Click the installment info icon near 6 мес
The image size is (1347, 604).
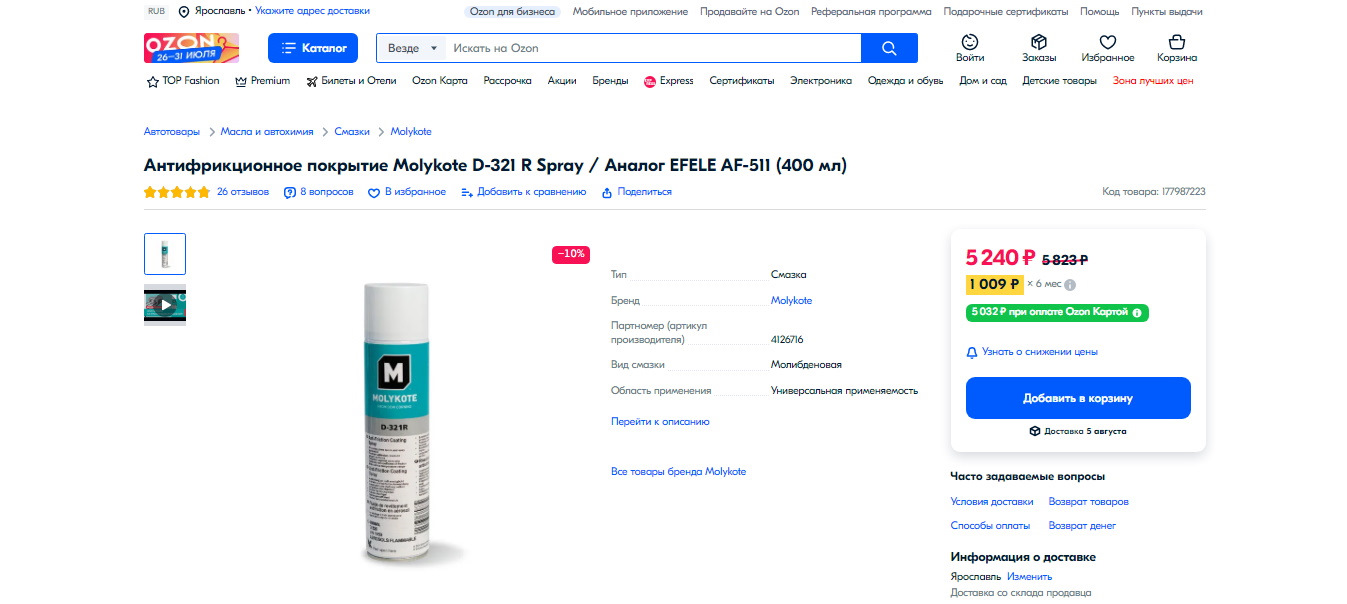[1070, 284]
